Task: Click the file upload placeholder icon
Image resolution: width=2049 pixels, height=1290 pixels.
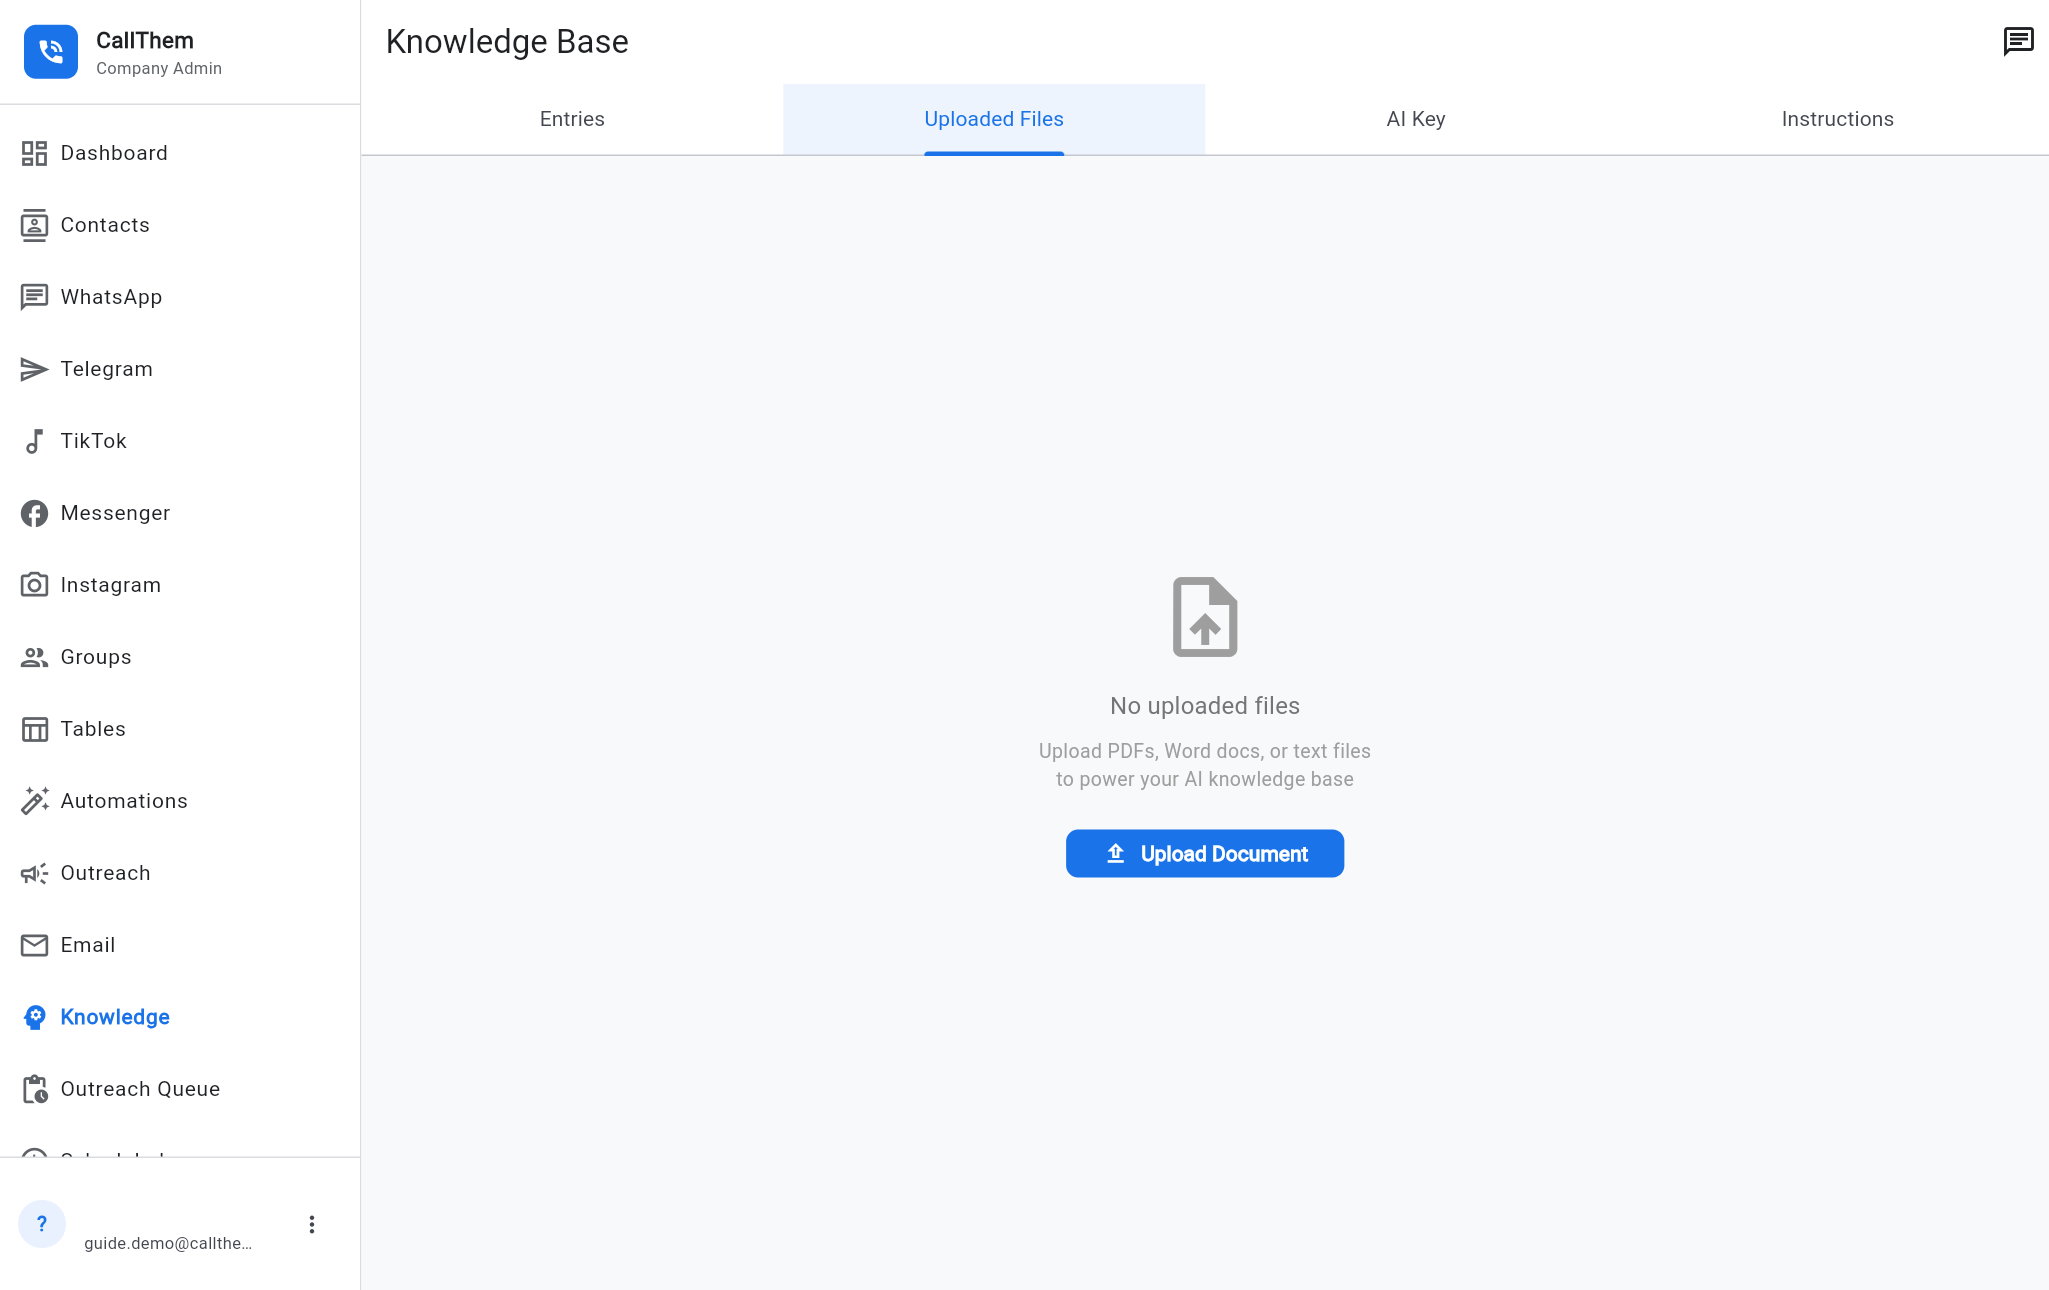Action: 1205,617
